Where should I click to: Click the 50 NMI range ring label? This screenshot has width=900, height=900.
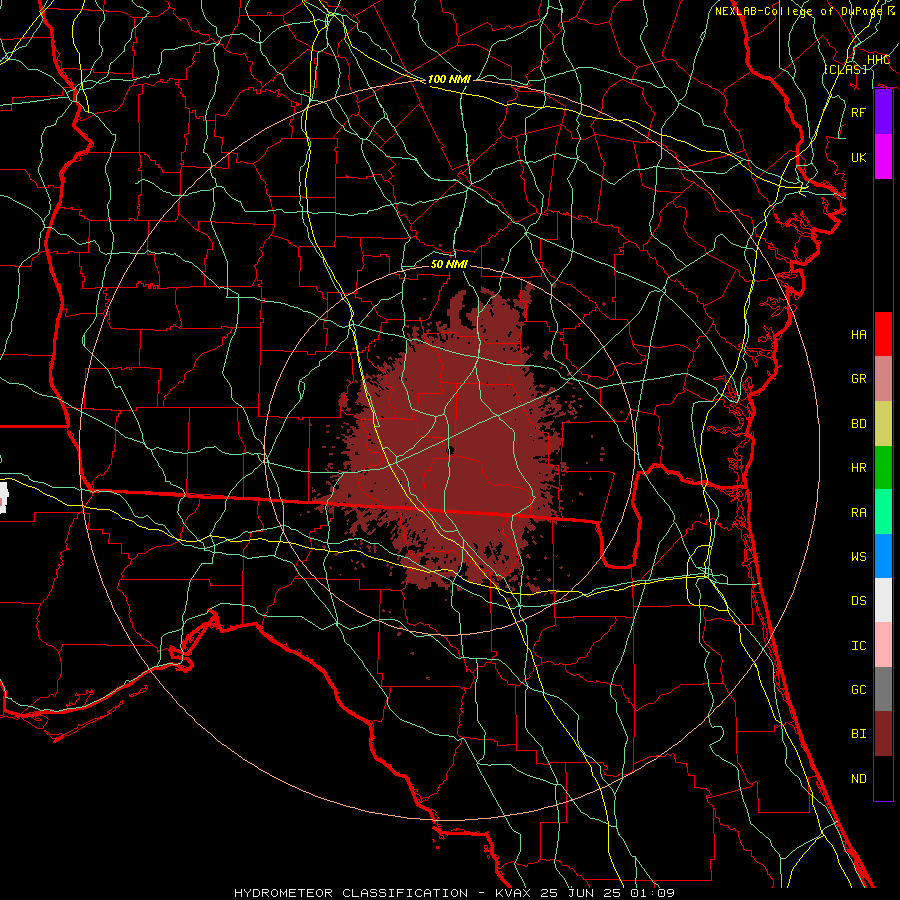[x=449, y=264]
